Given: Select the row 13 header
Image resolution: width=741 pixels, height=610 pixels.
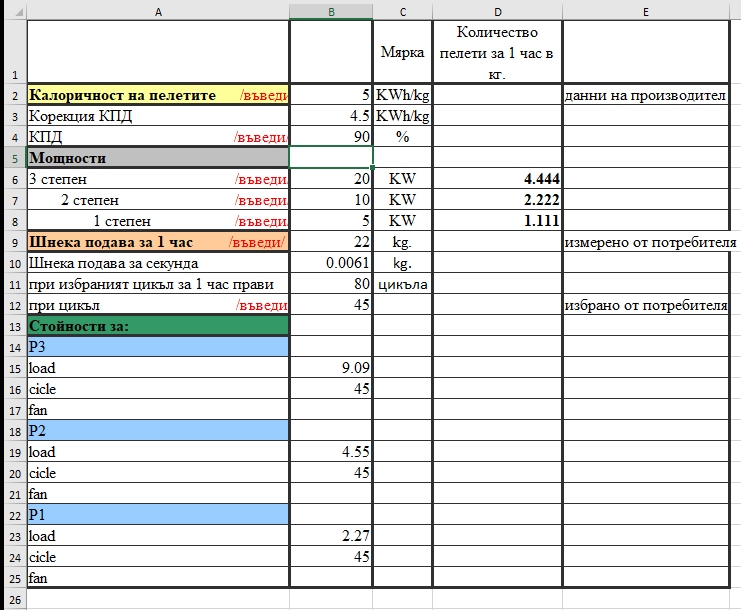Looking at the screenshot, I should pyautogui.click(x=12, y=326).
